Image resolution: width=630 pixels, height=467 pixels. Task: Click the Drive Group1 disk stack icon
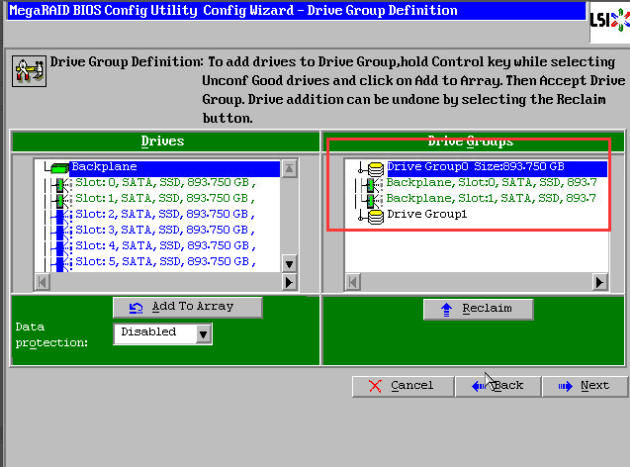pyautogui.click(x=375, y=215)
